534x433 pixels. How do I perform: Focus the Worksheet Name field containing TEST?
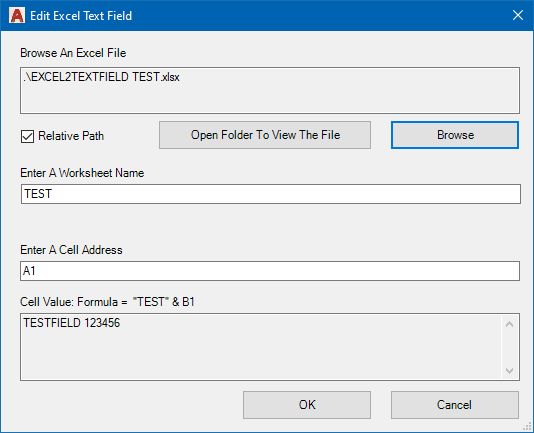(x=271, y=194)
